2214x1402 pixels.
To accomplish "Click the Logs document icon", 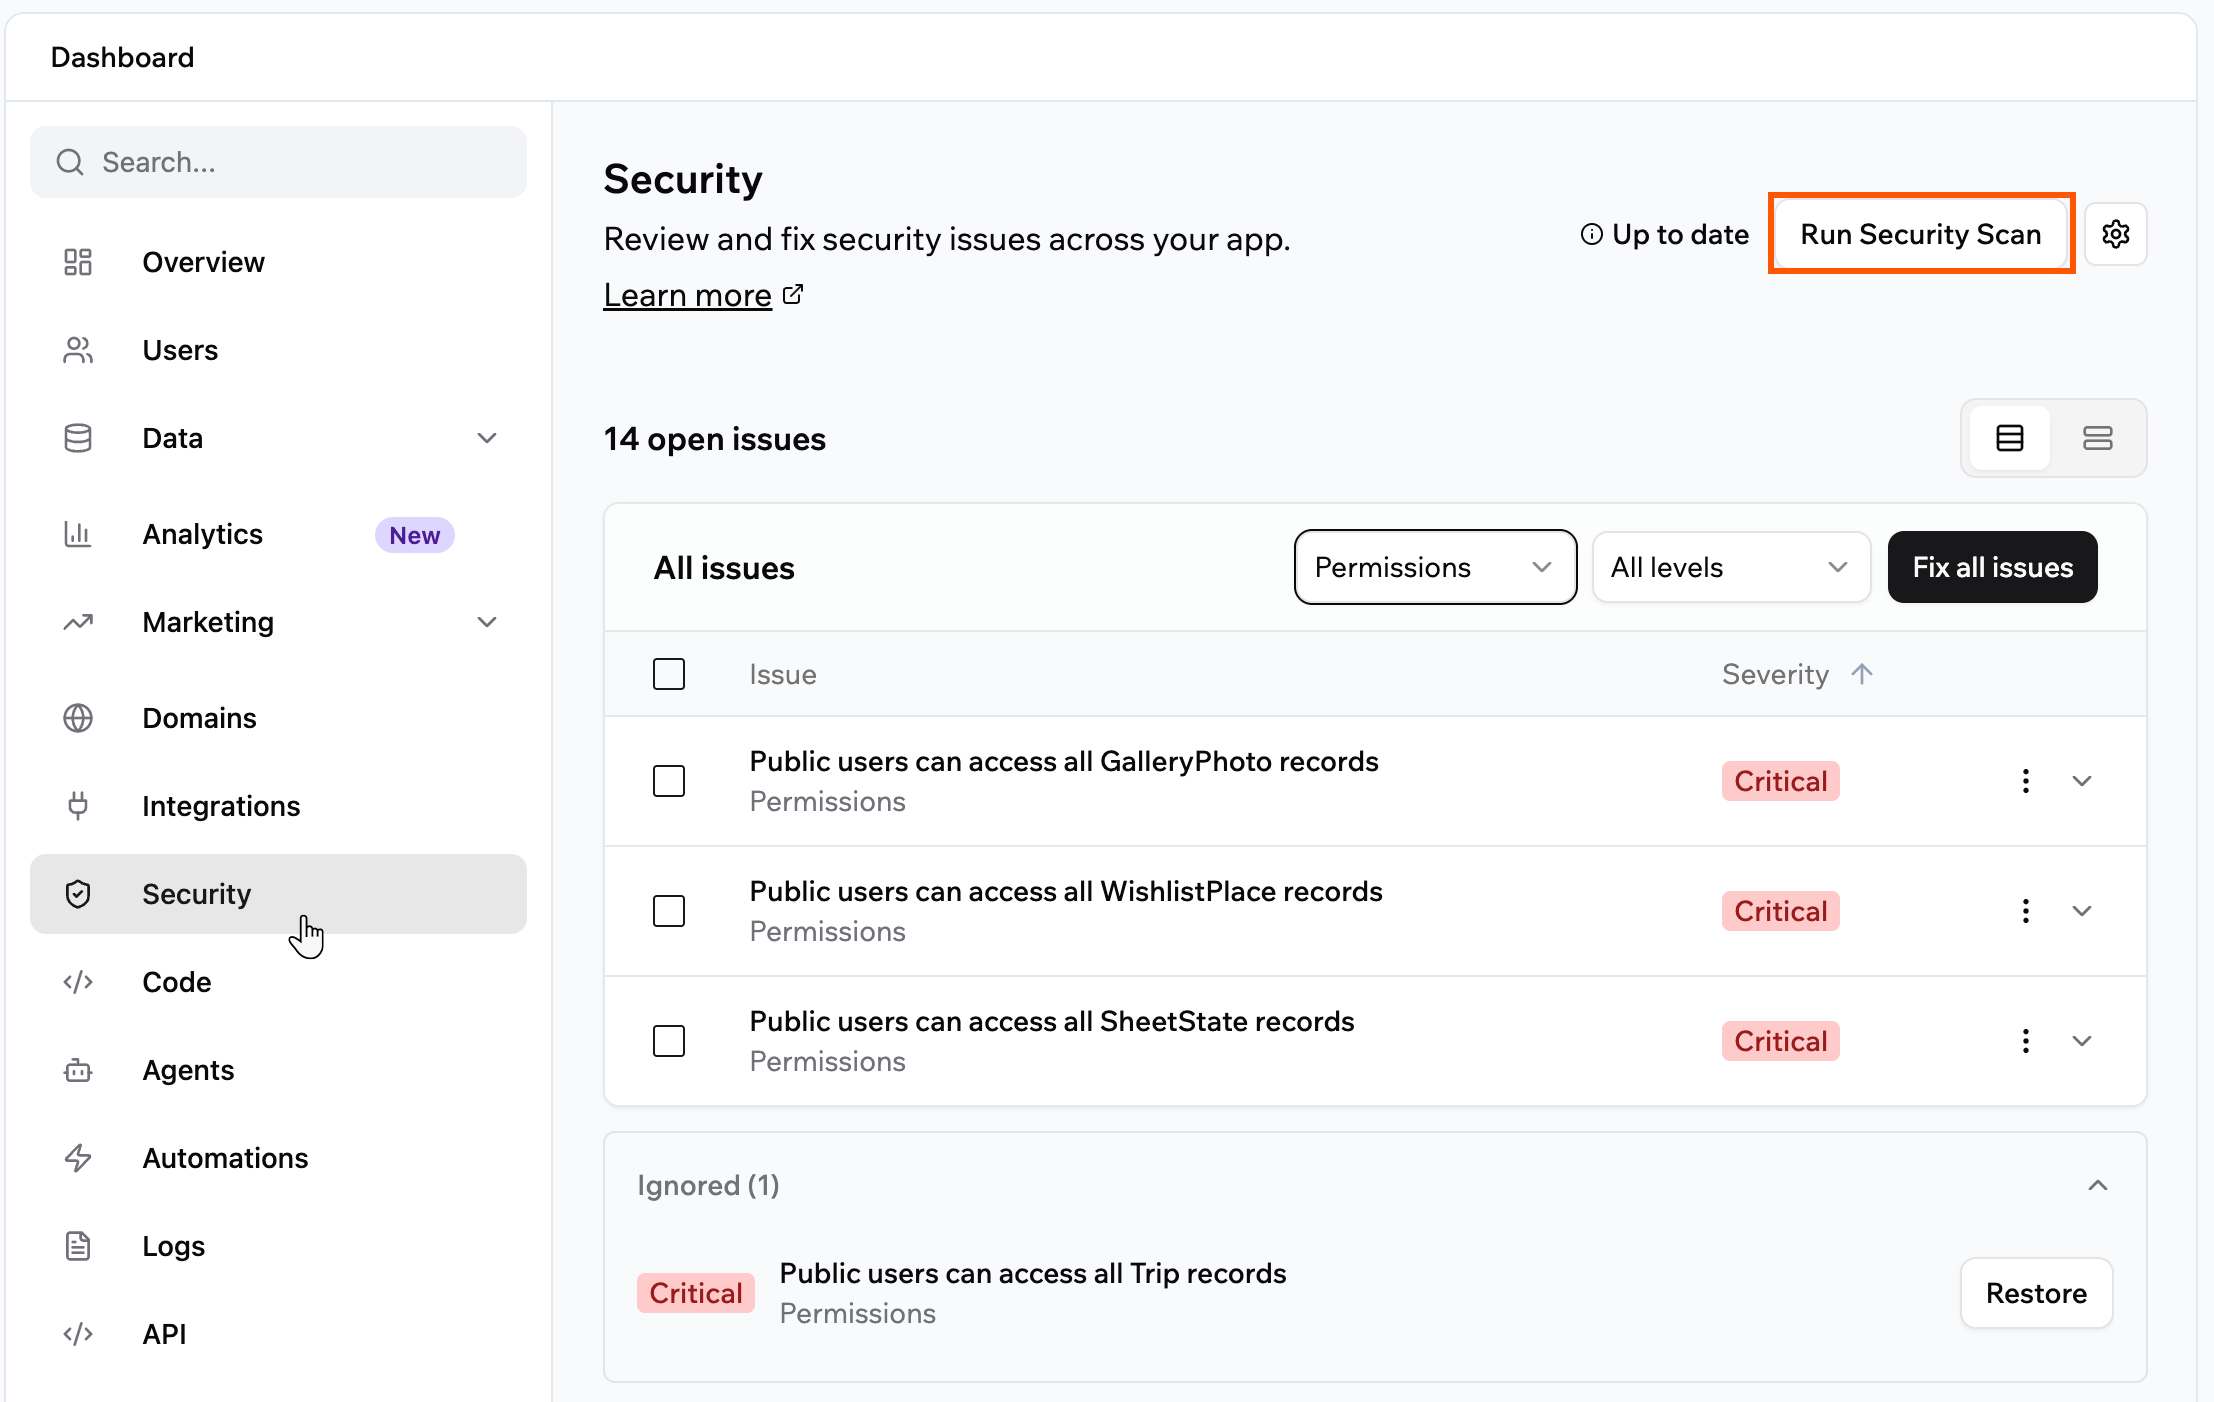I will (78, 1246).
